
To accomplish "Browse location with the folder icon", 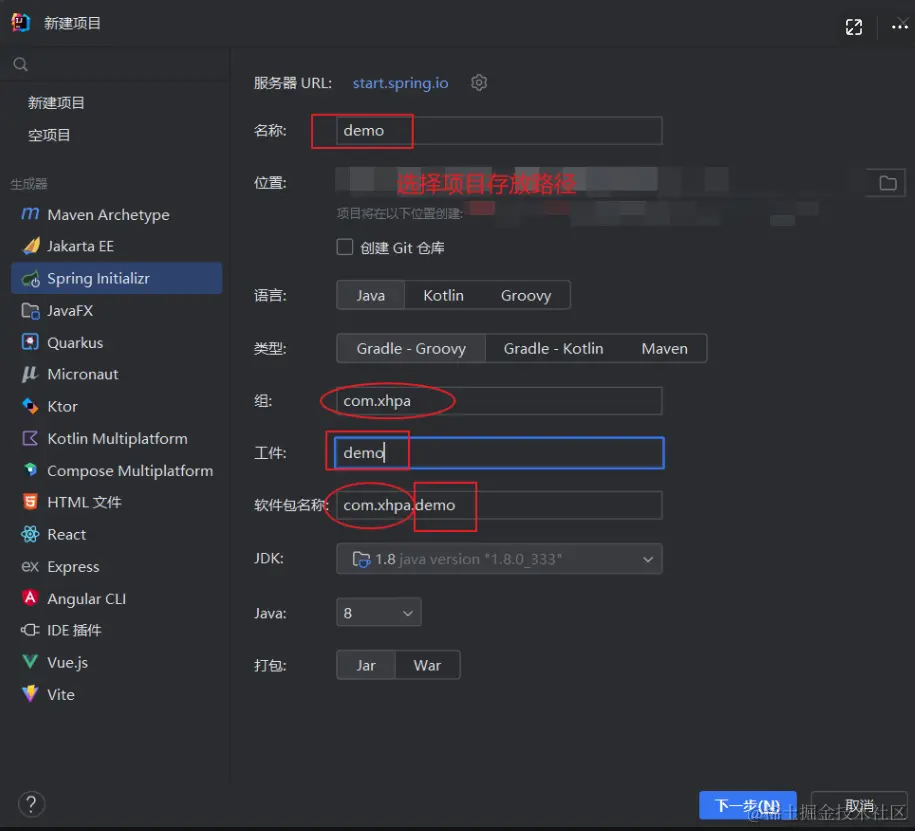I will pyautogui.click(x=888, y=183).
